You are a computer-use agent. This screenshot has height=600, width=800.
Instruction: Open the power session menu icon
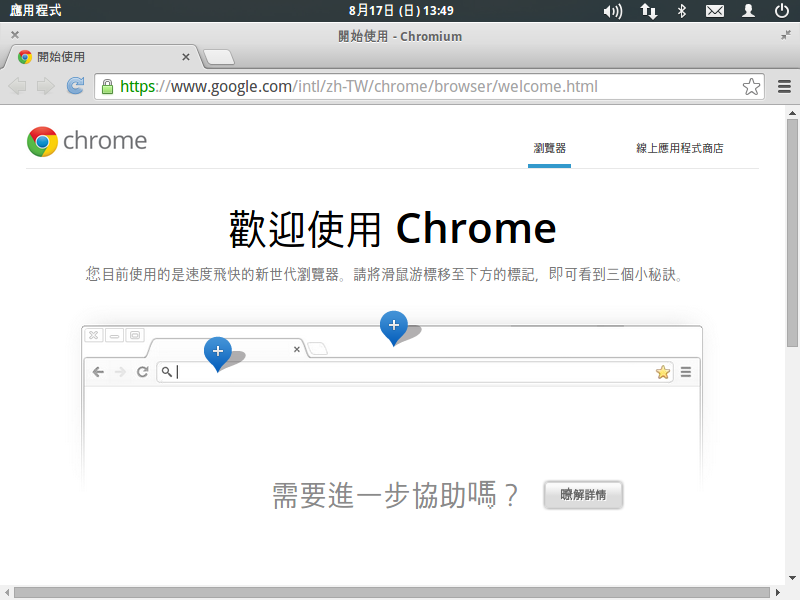[x=782, y=11]
